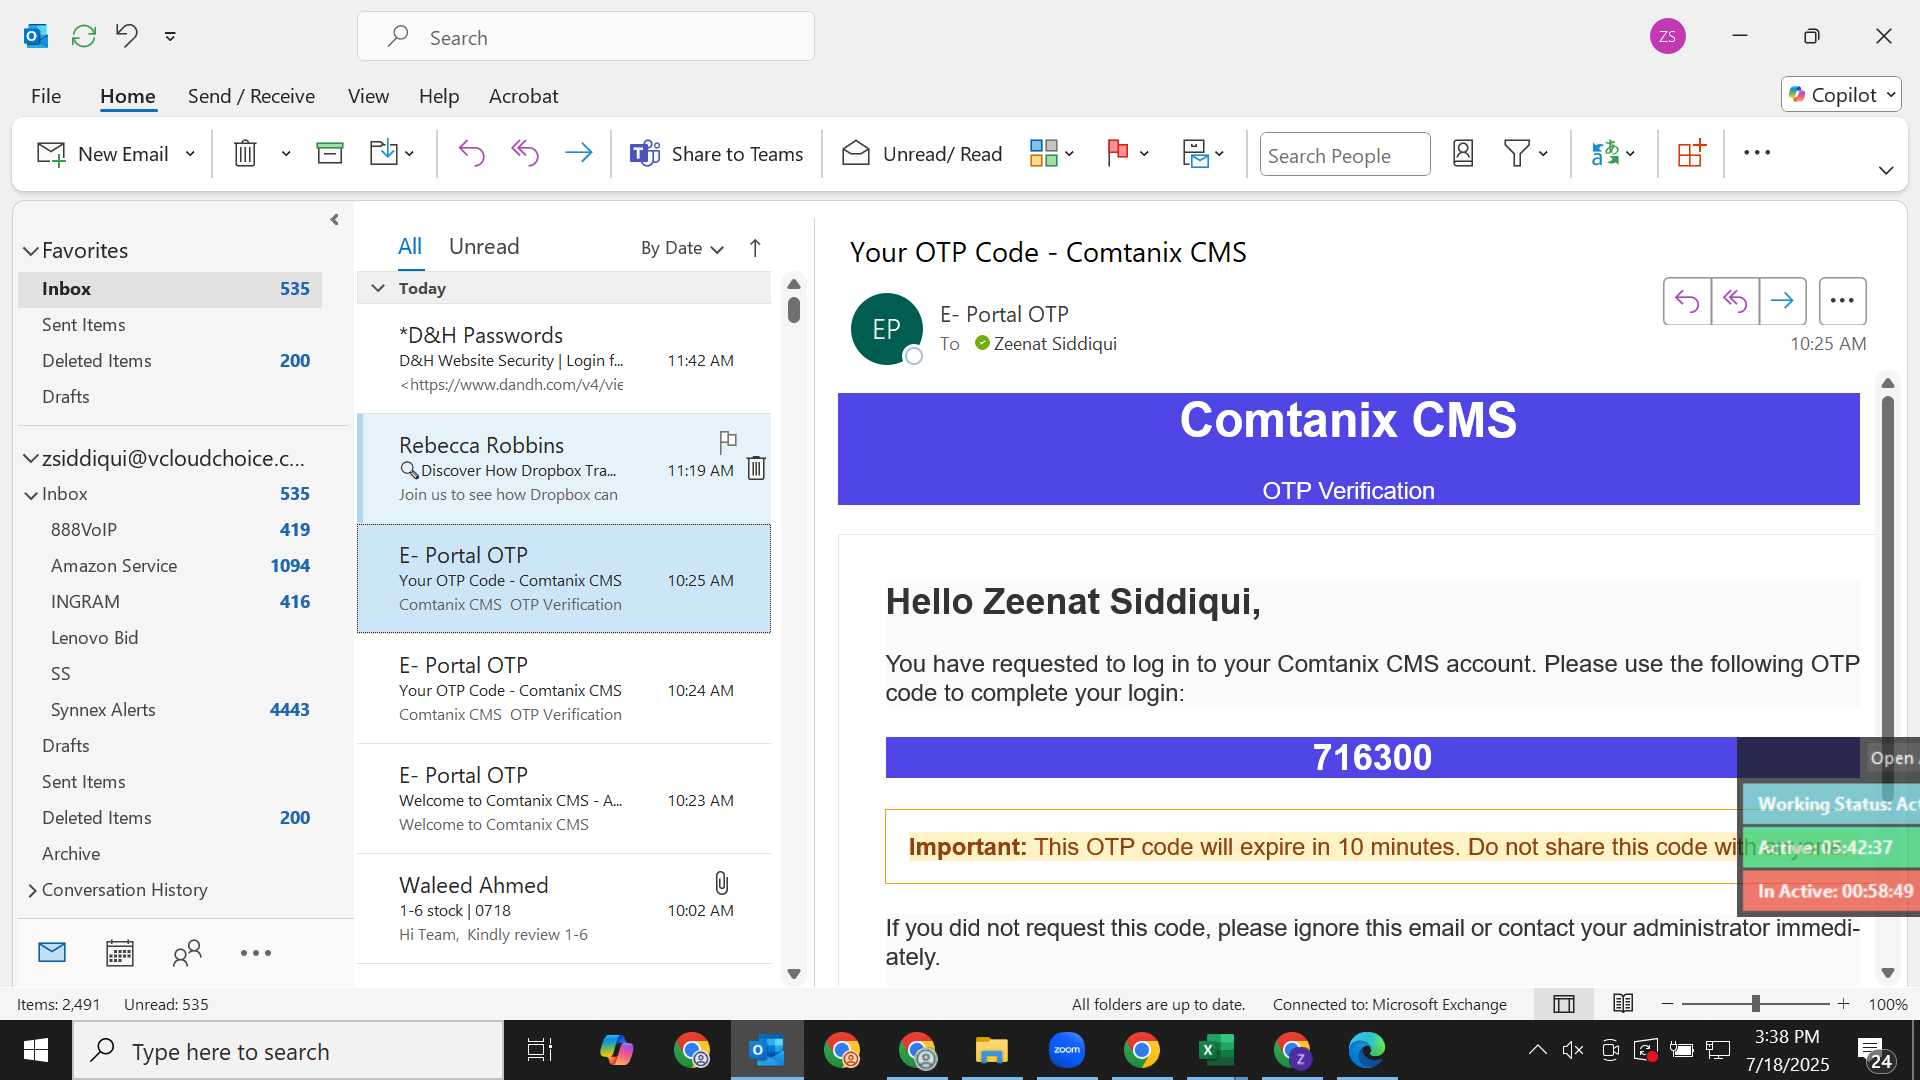This screenshot has width=1920, height=1080.
Task: Click the Send/Receive sync icon in title bar
Action: coord(84,37)
